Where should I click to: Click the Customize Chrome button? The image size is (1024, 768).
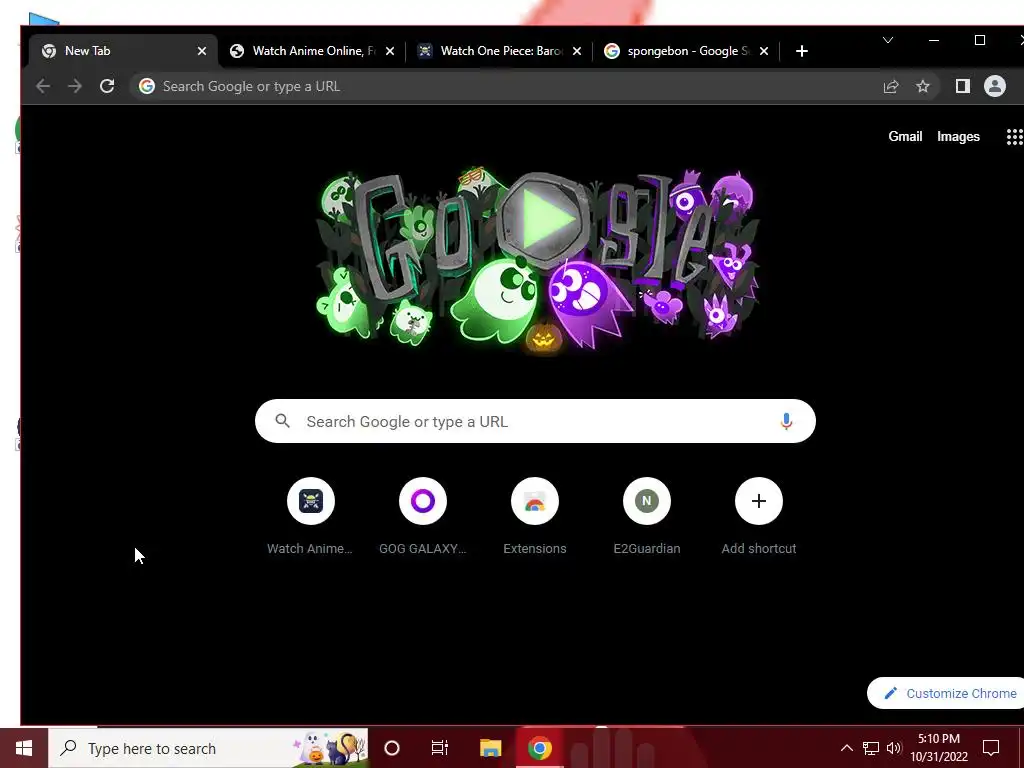pyautogui.click(x=948, y=694)
